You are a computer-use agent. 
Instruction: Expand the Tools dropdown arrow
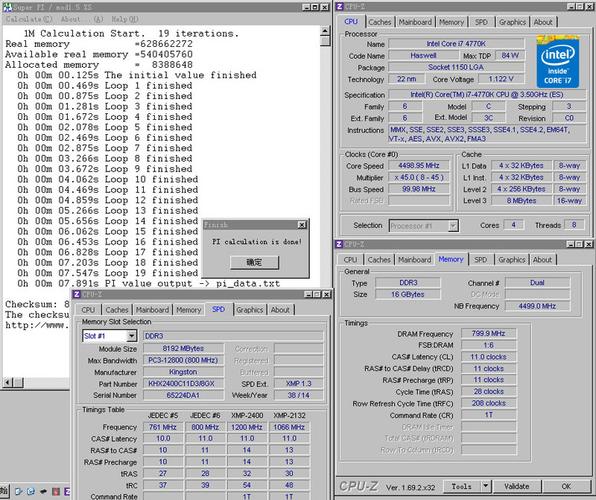485,486
